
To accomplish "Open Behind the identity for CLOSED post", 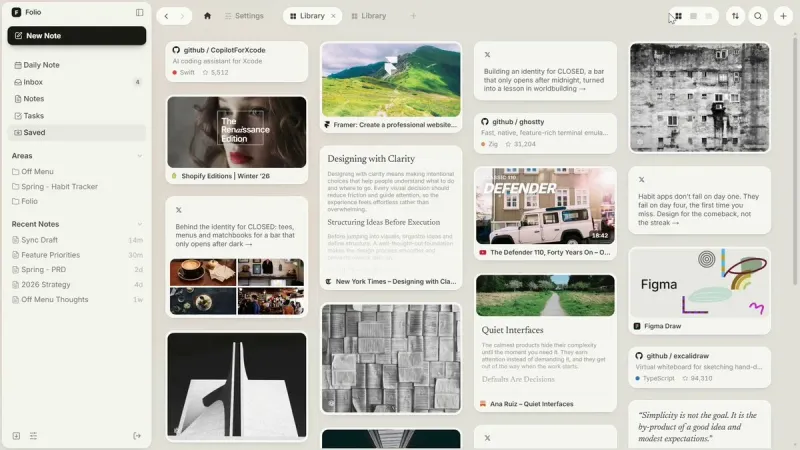I will coord(237,257).
